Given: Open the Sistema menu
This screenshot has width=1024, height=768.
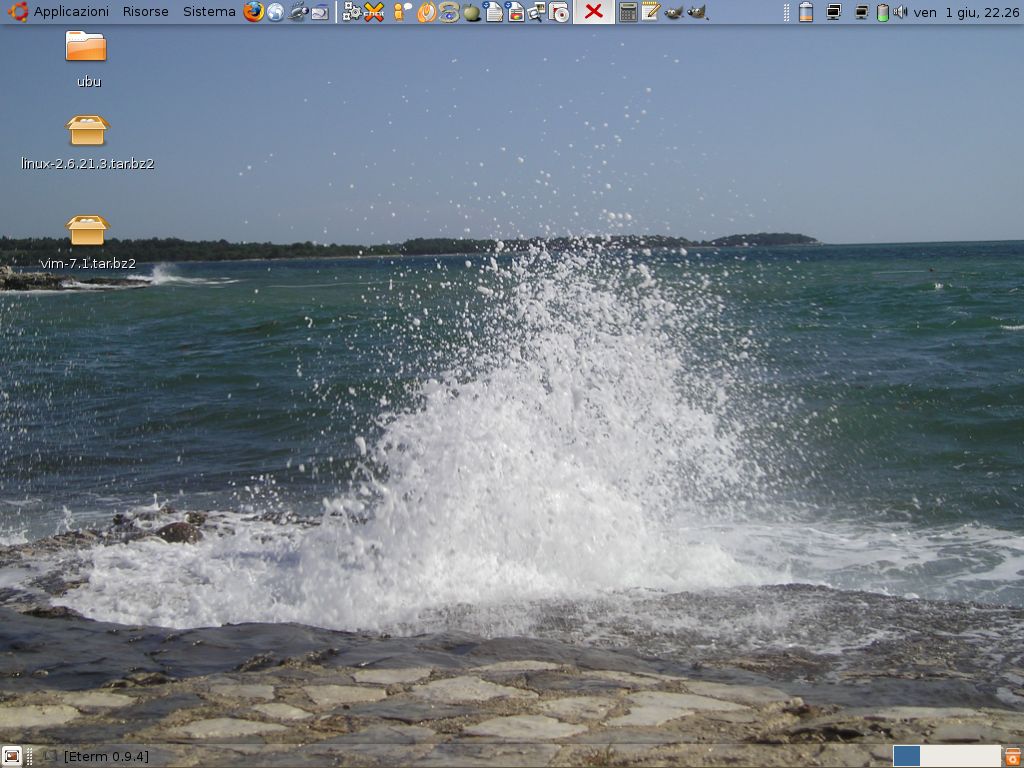Looking at the screenshot, I should tap(209, 12).
